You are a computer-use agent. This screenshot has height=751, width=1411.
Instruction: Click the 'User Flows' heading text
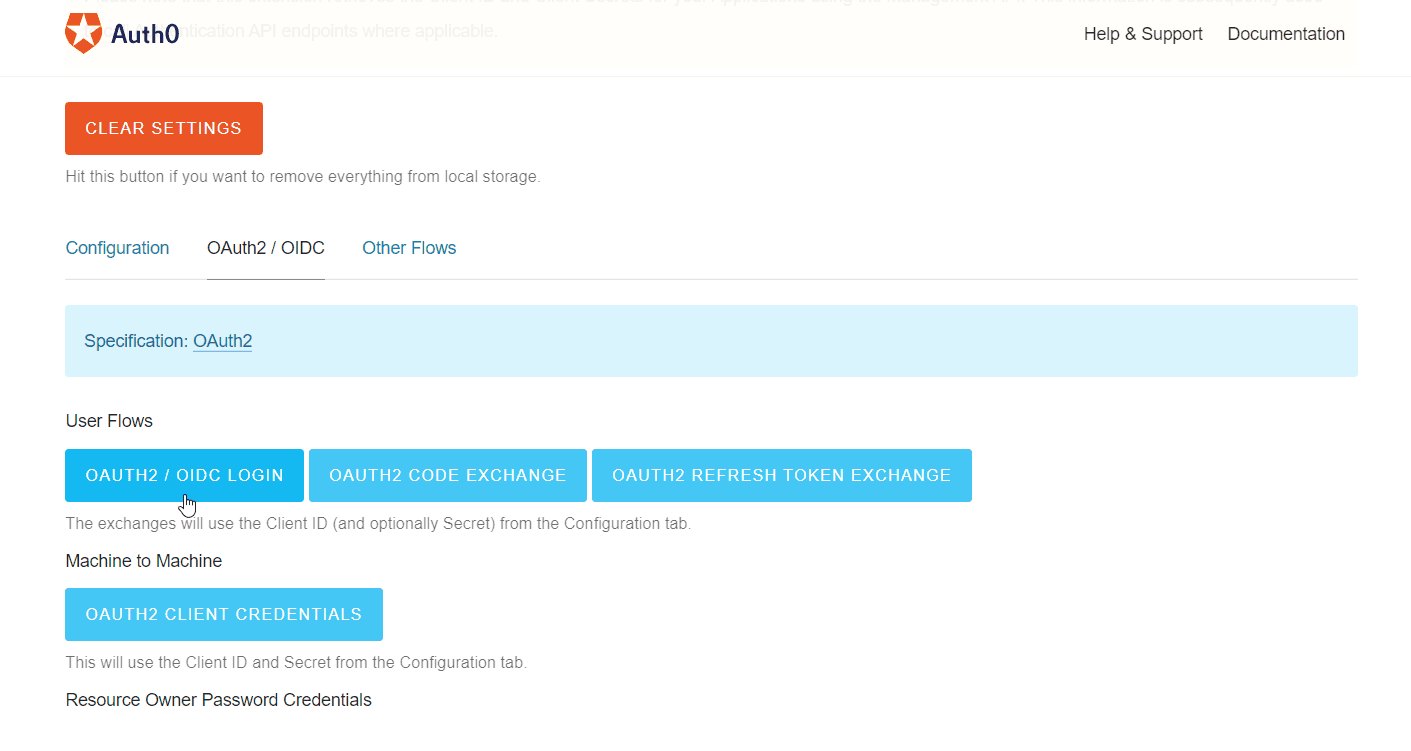coord(109,421)
